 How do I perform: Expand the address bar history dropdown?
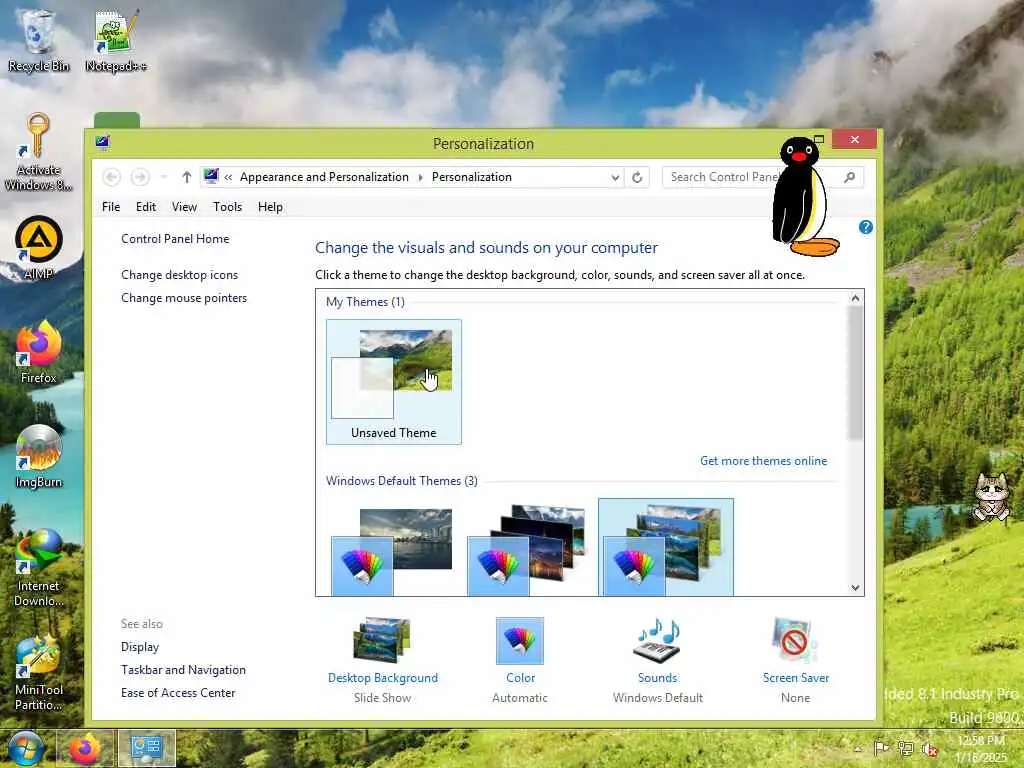[x=615, y=178]
